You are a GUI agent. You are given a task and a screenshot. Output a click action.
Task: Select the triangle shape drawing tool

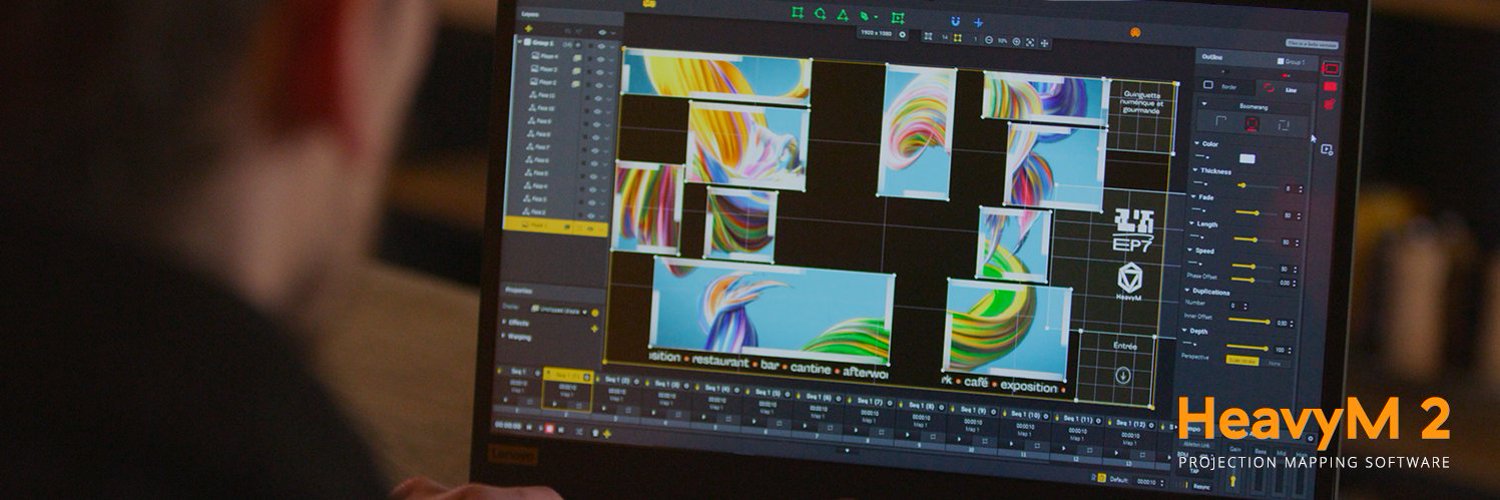coord(842,15)
